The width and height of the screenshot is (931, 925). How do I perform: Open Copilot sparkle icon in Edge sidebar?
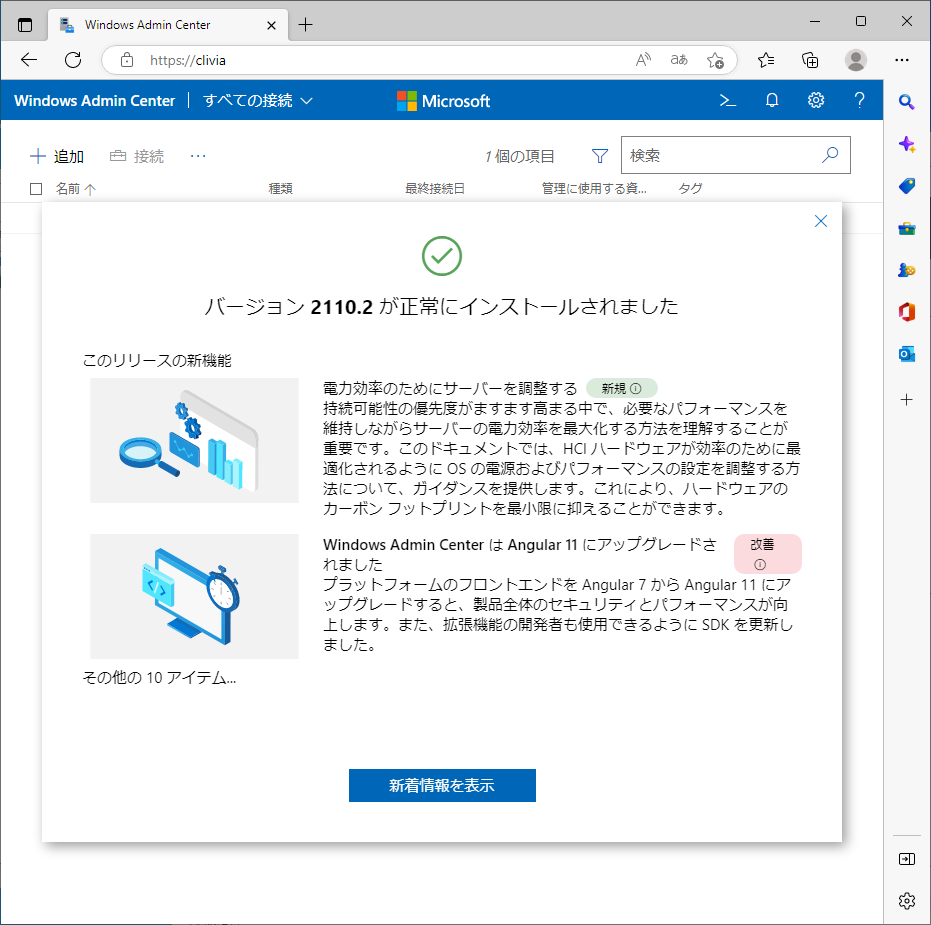click(x=906, y=144)
